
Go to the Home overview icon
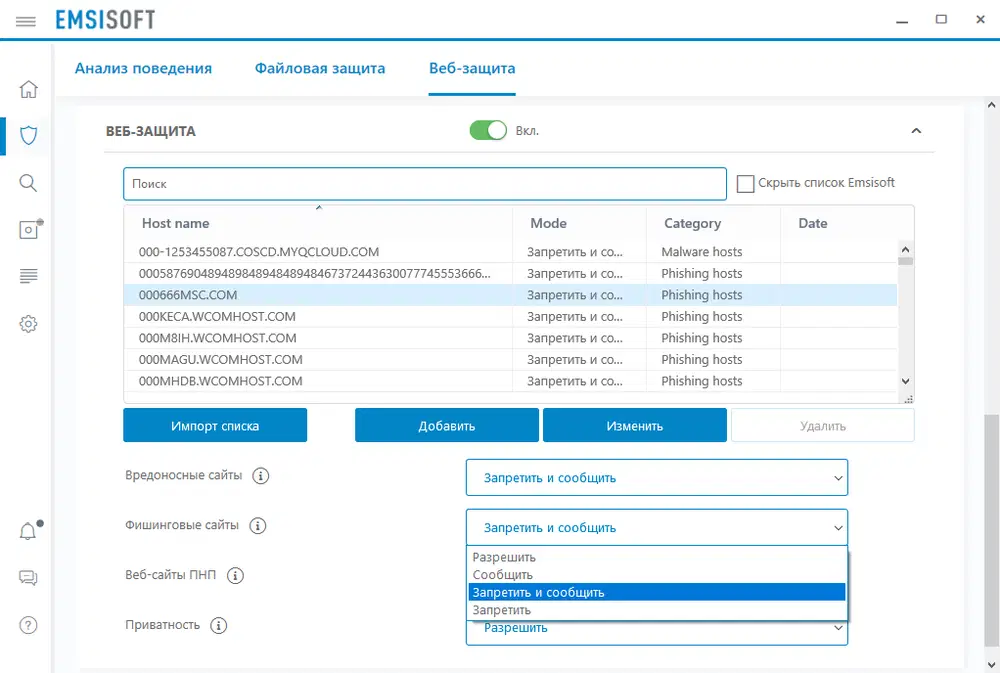(x=28, y=89)
